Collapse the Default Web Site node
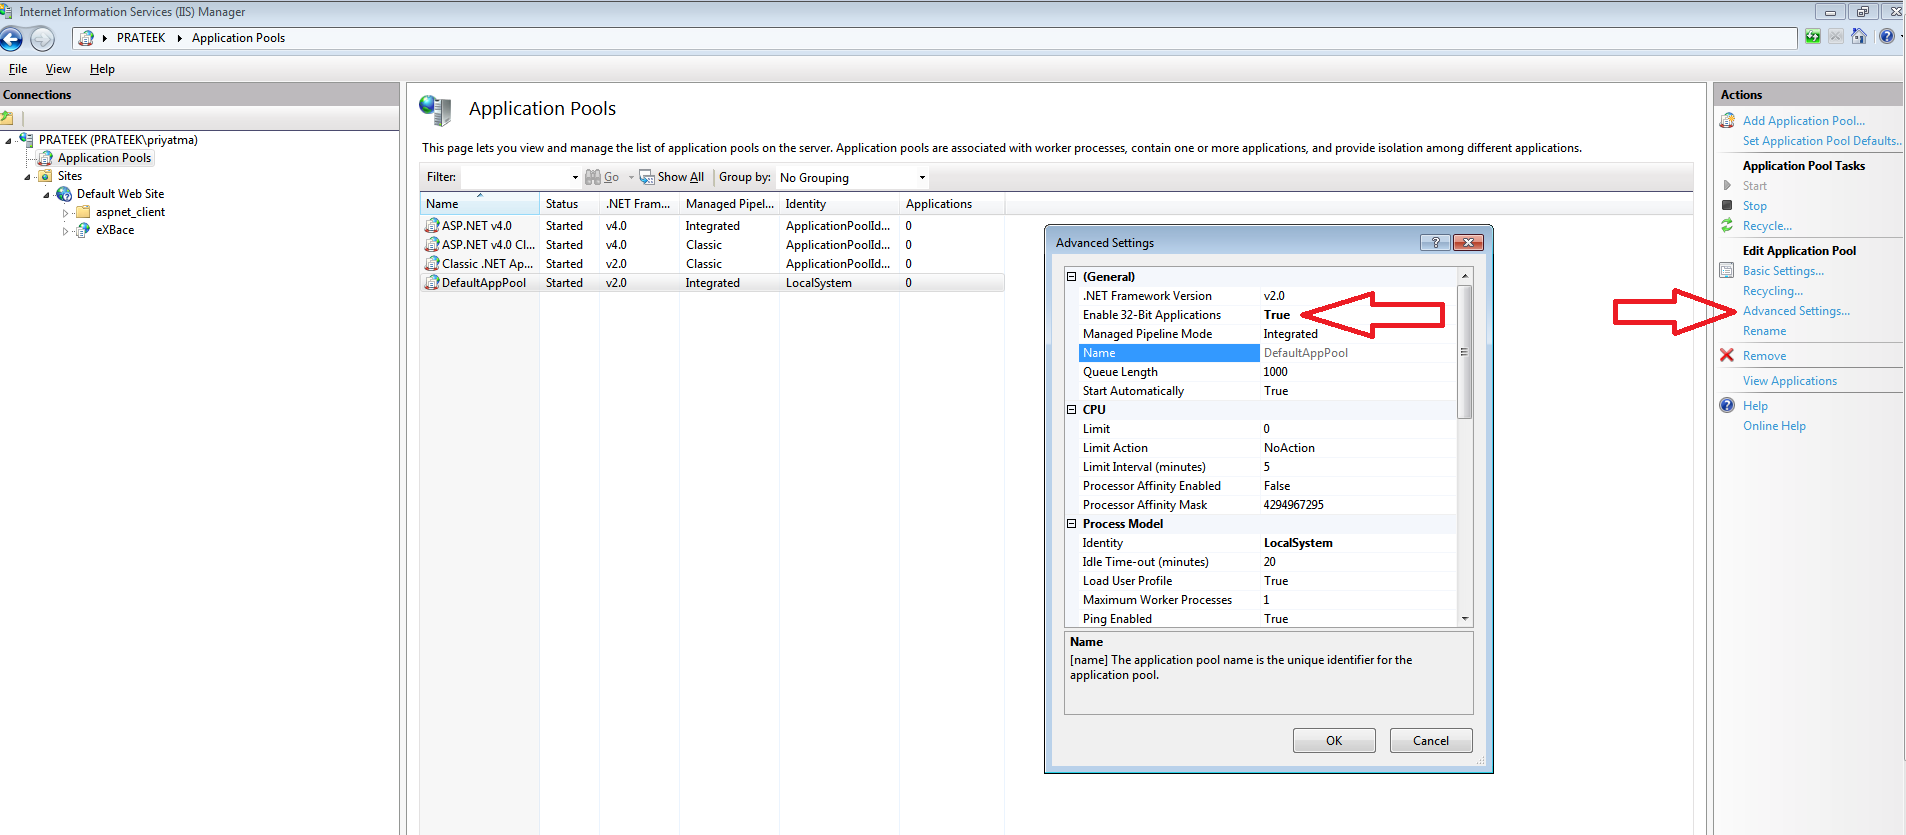This screenshot has height=835, width=1906. 47,195
